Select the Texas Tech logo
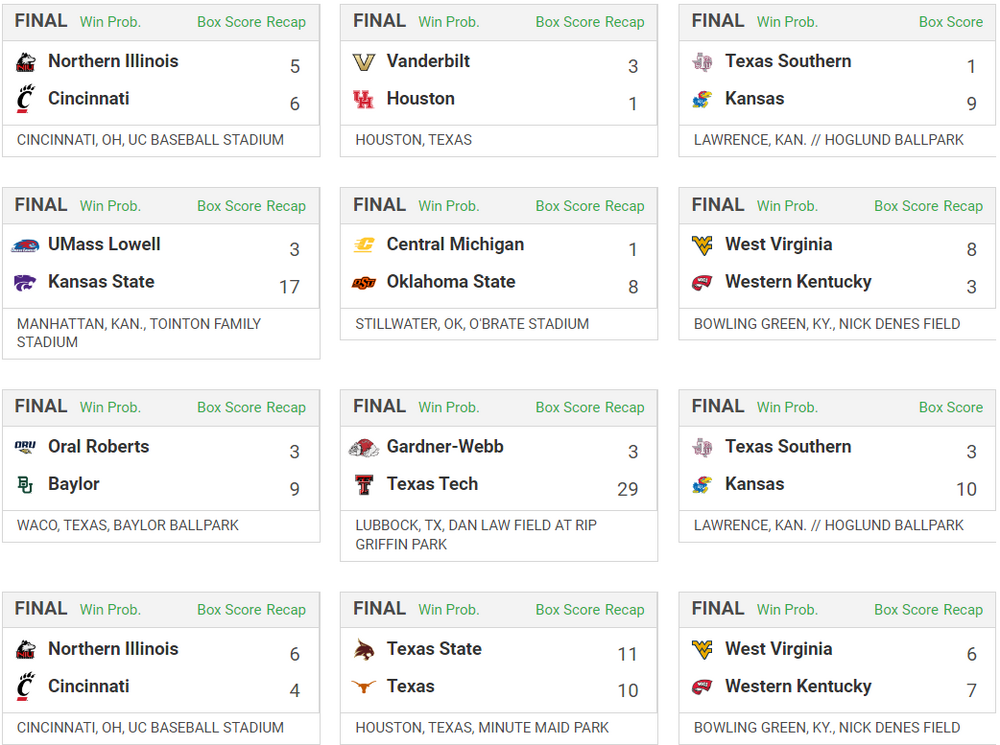The height and width of the screenshot is (745, 1000). (363, 485)
